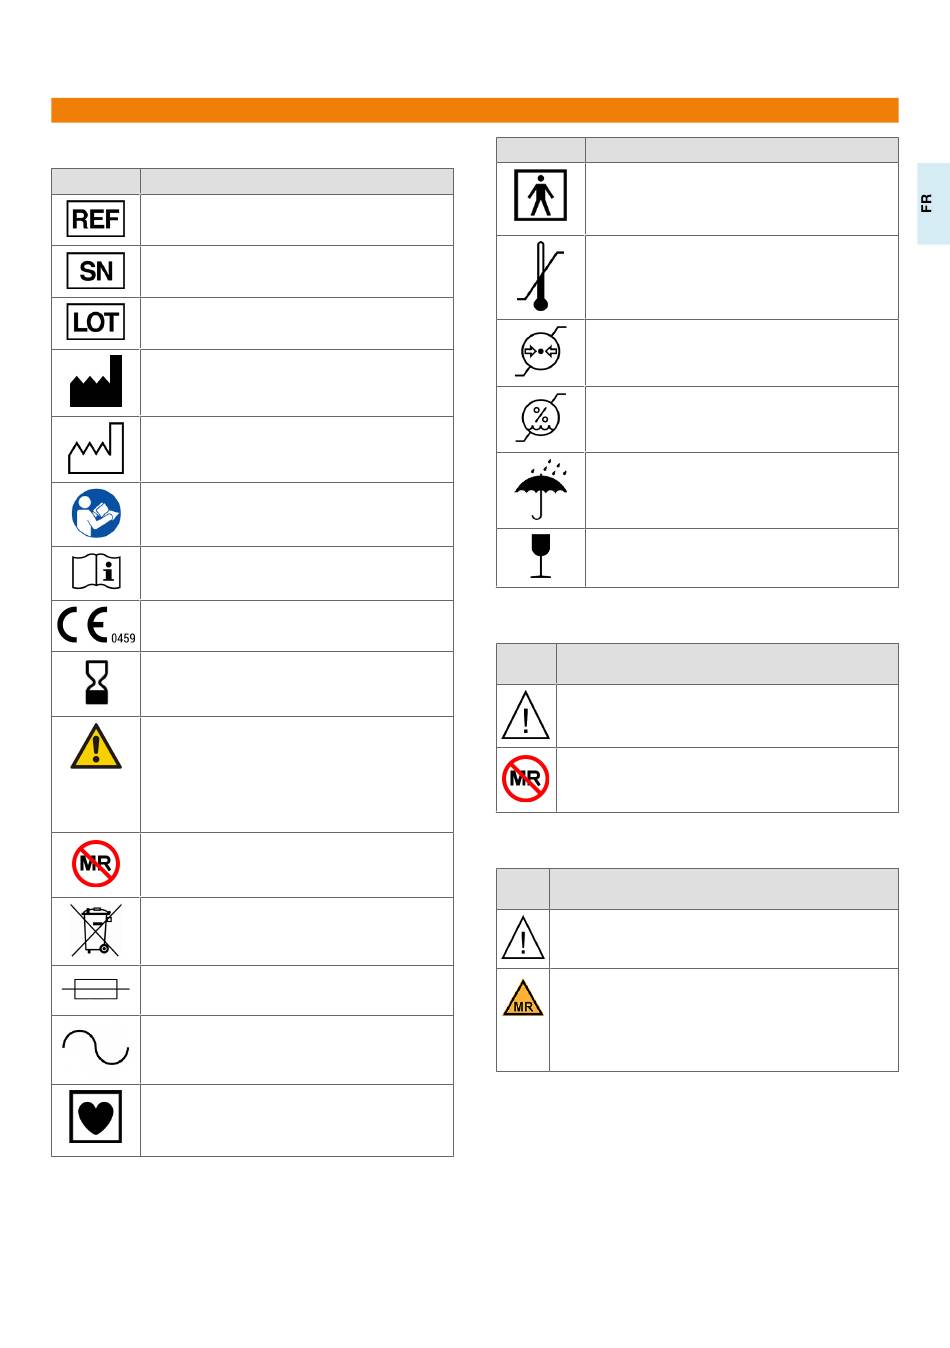
Task: Select the yellow warning triangle icon
Action: point(96,747)
